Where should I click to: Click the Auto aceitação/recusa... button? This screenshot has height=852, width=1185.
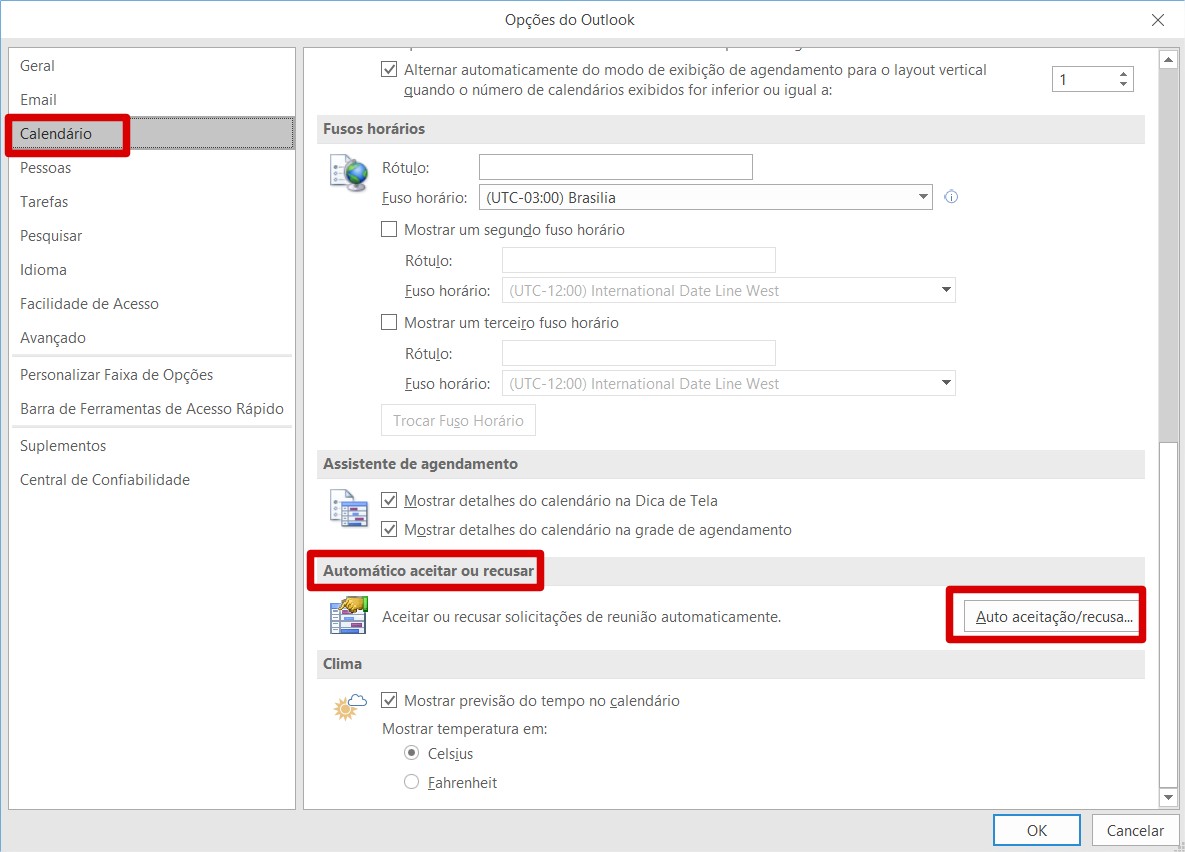click(x=1052, y=616)
